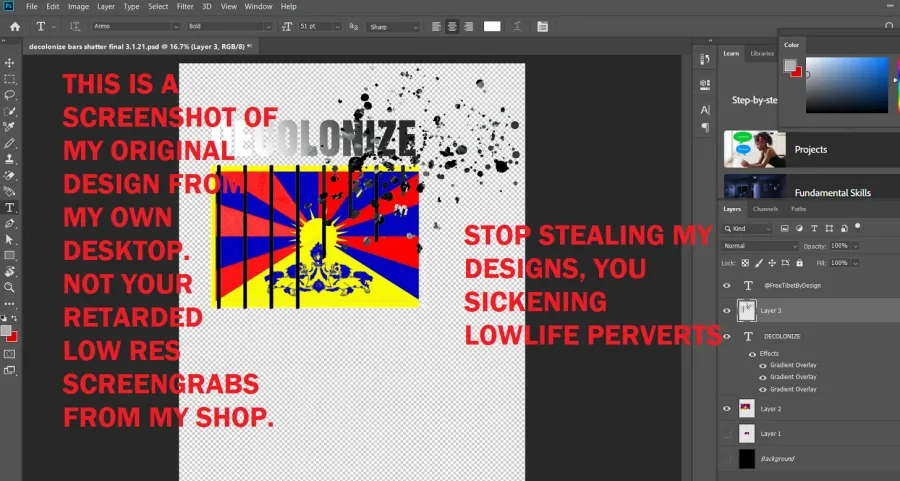Image resolution: width=900 pixels, height=481 pixels.
Task: Select the Brush tool
Action: pos(10,143)
